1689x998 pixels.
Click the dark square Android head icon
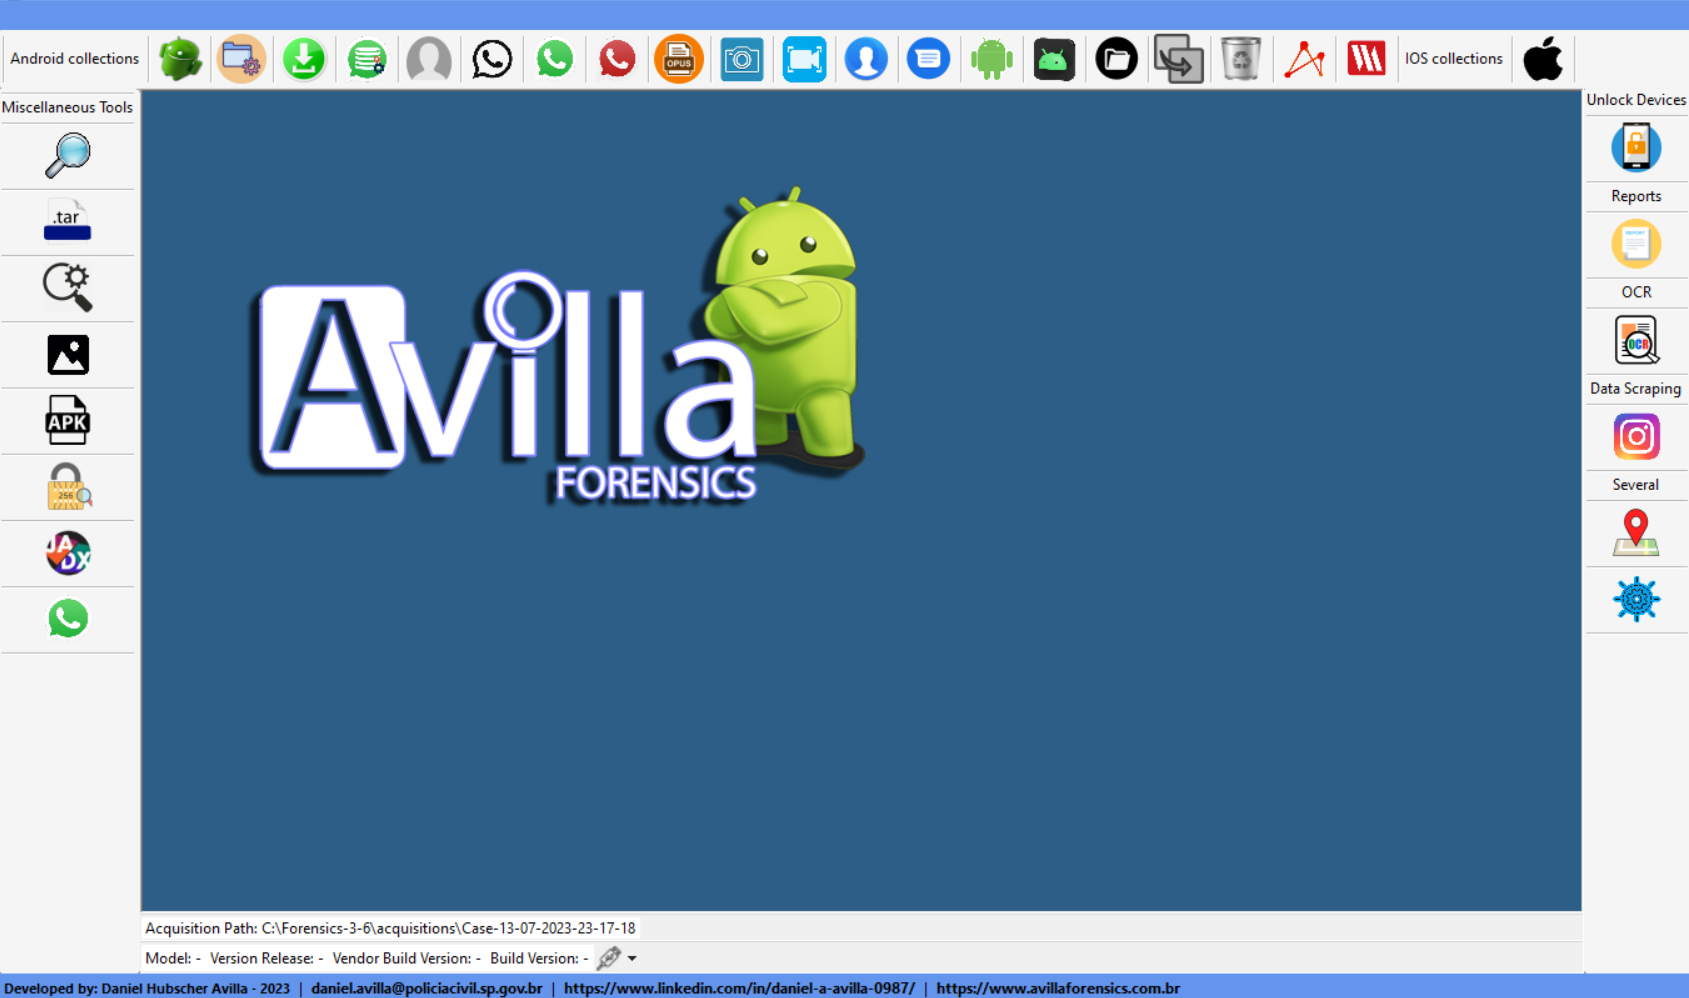tap(1054, 59)
